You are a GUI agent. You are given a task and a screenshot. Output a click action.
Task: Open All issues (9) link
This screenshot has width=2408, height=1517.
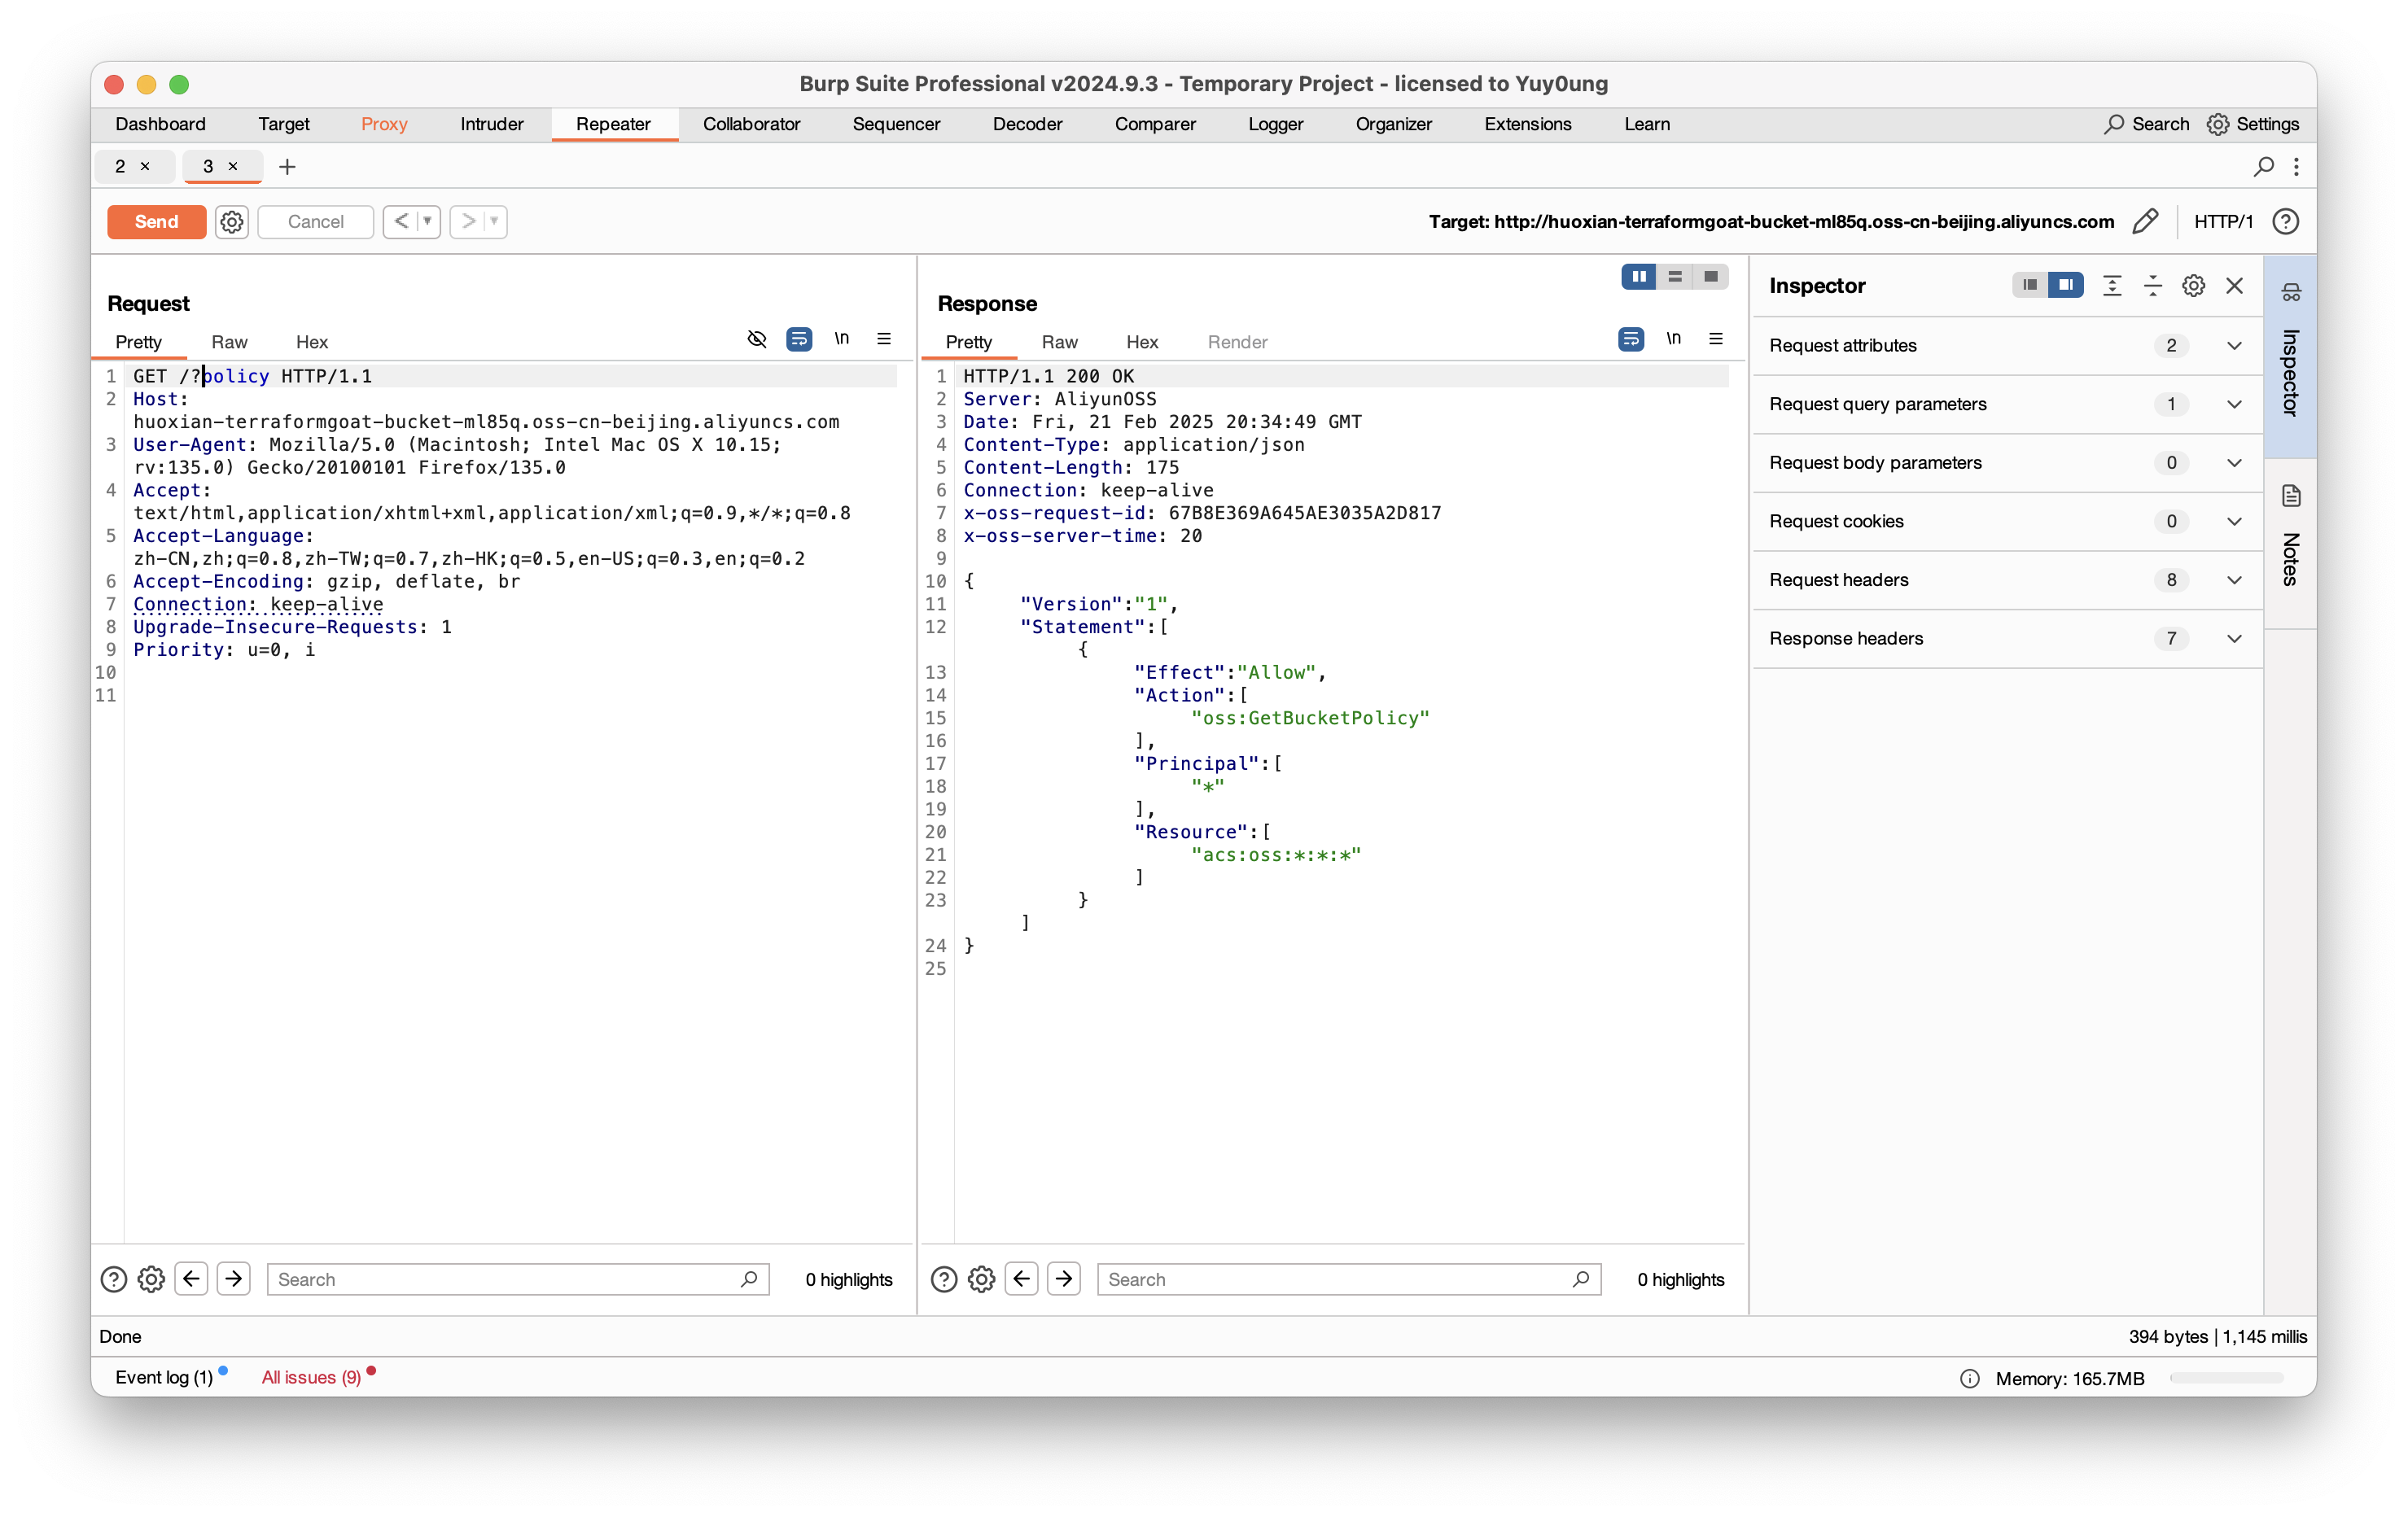[x=311, y=1377]
